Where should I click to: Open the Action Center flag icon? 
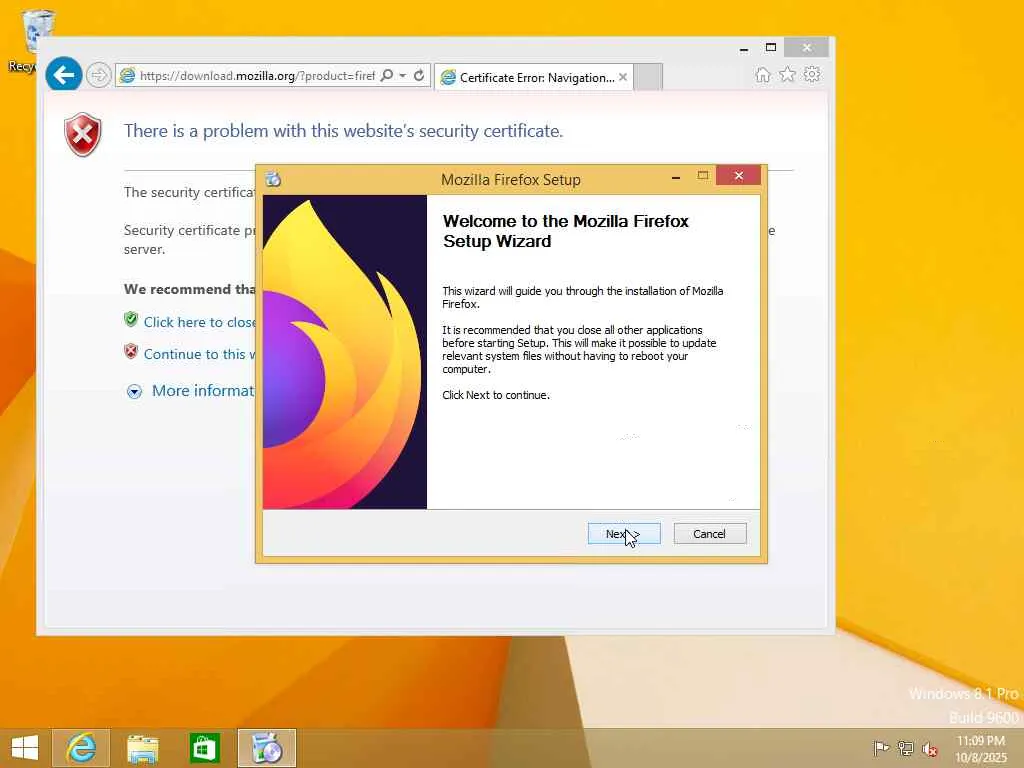click(x=881, y=748)
